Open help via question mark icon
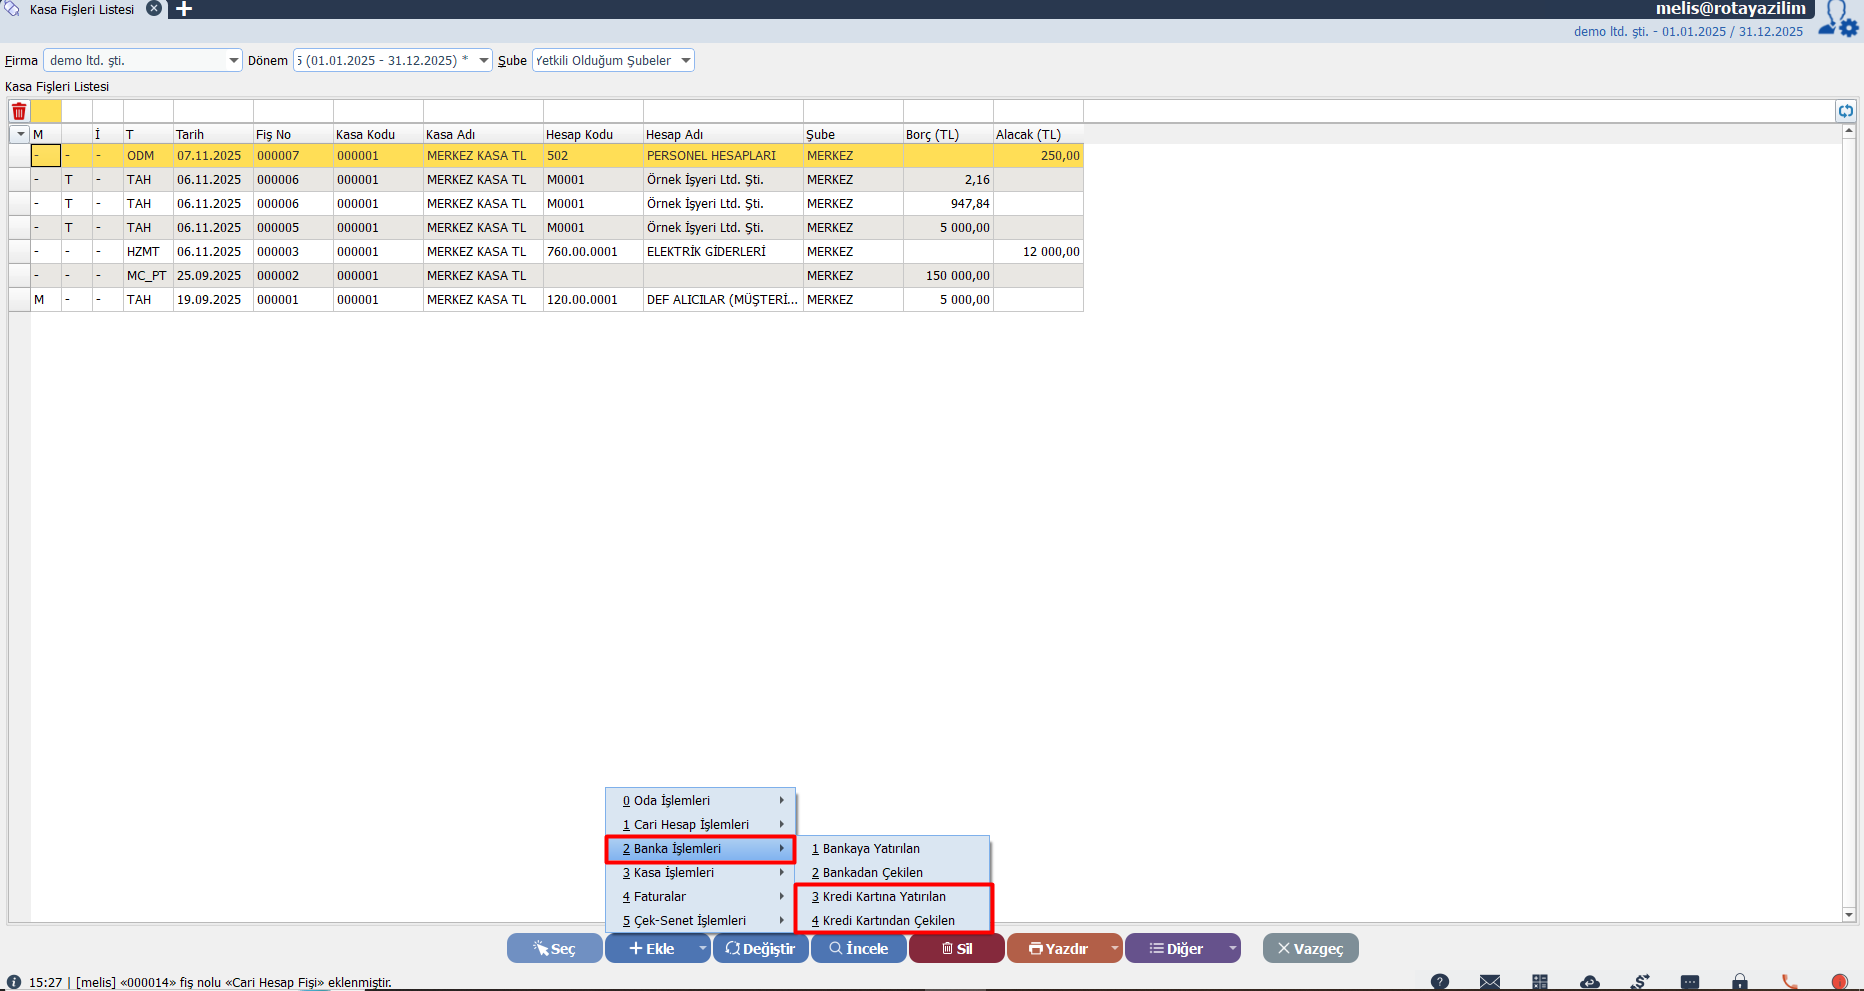The image size is (1864, 991). [x=1439, y=982]
